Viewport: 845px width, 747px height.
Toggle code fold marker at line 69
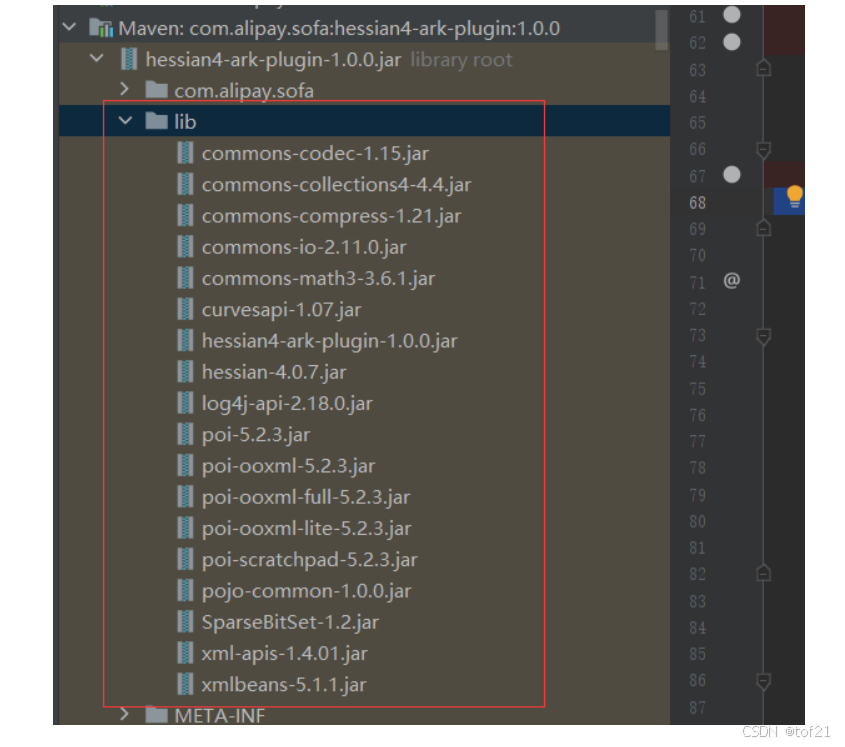tap(763, 229)
